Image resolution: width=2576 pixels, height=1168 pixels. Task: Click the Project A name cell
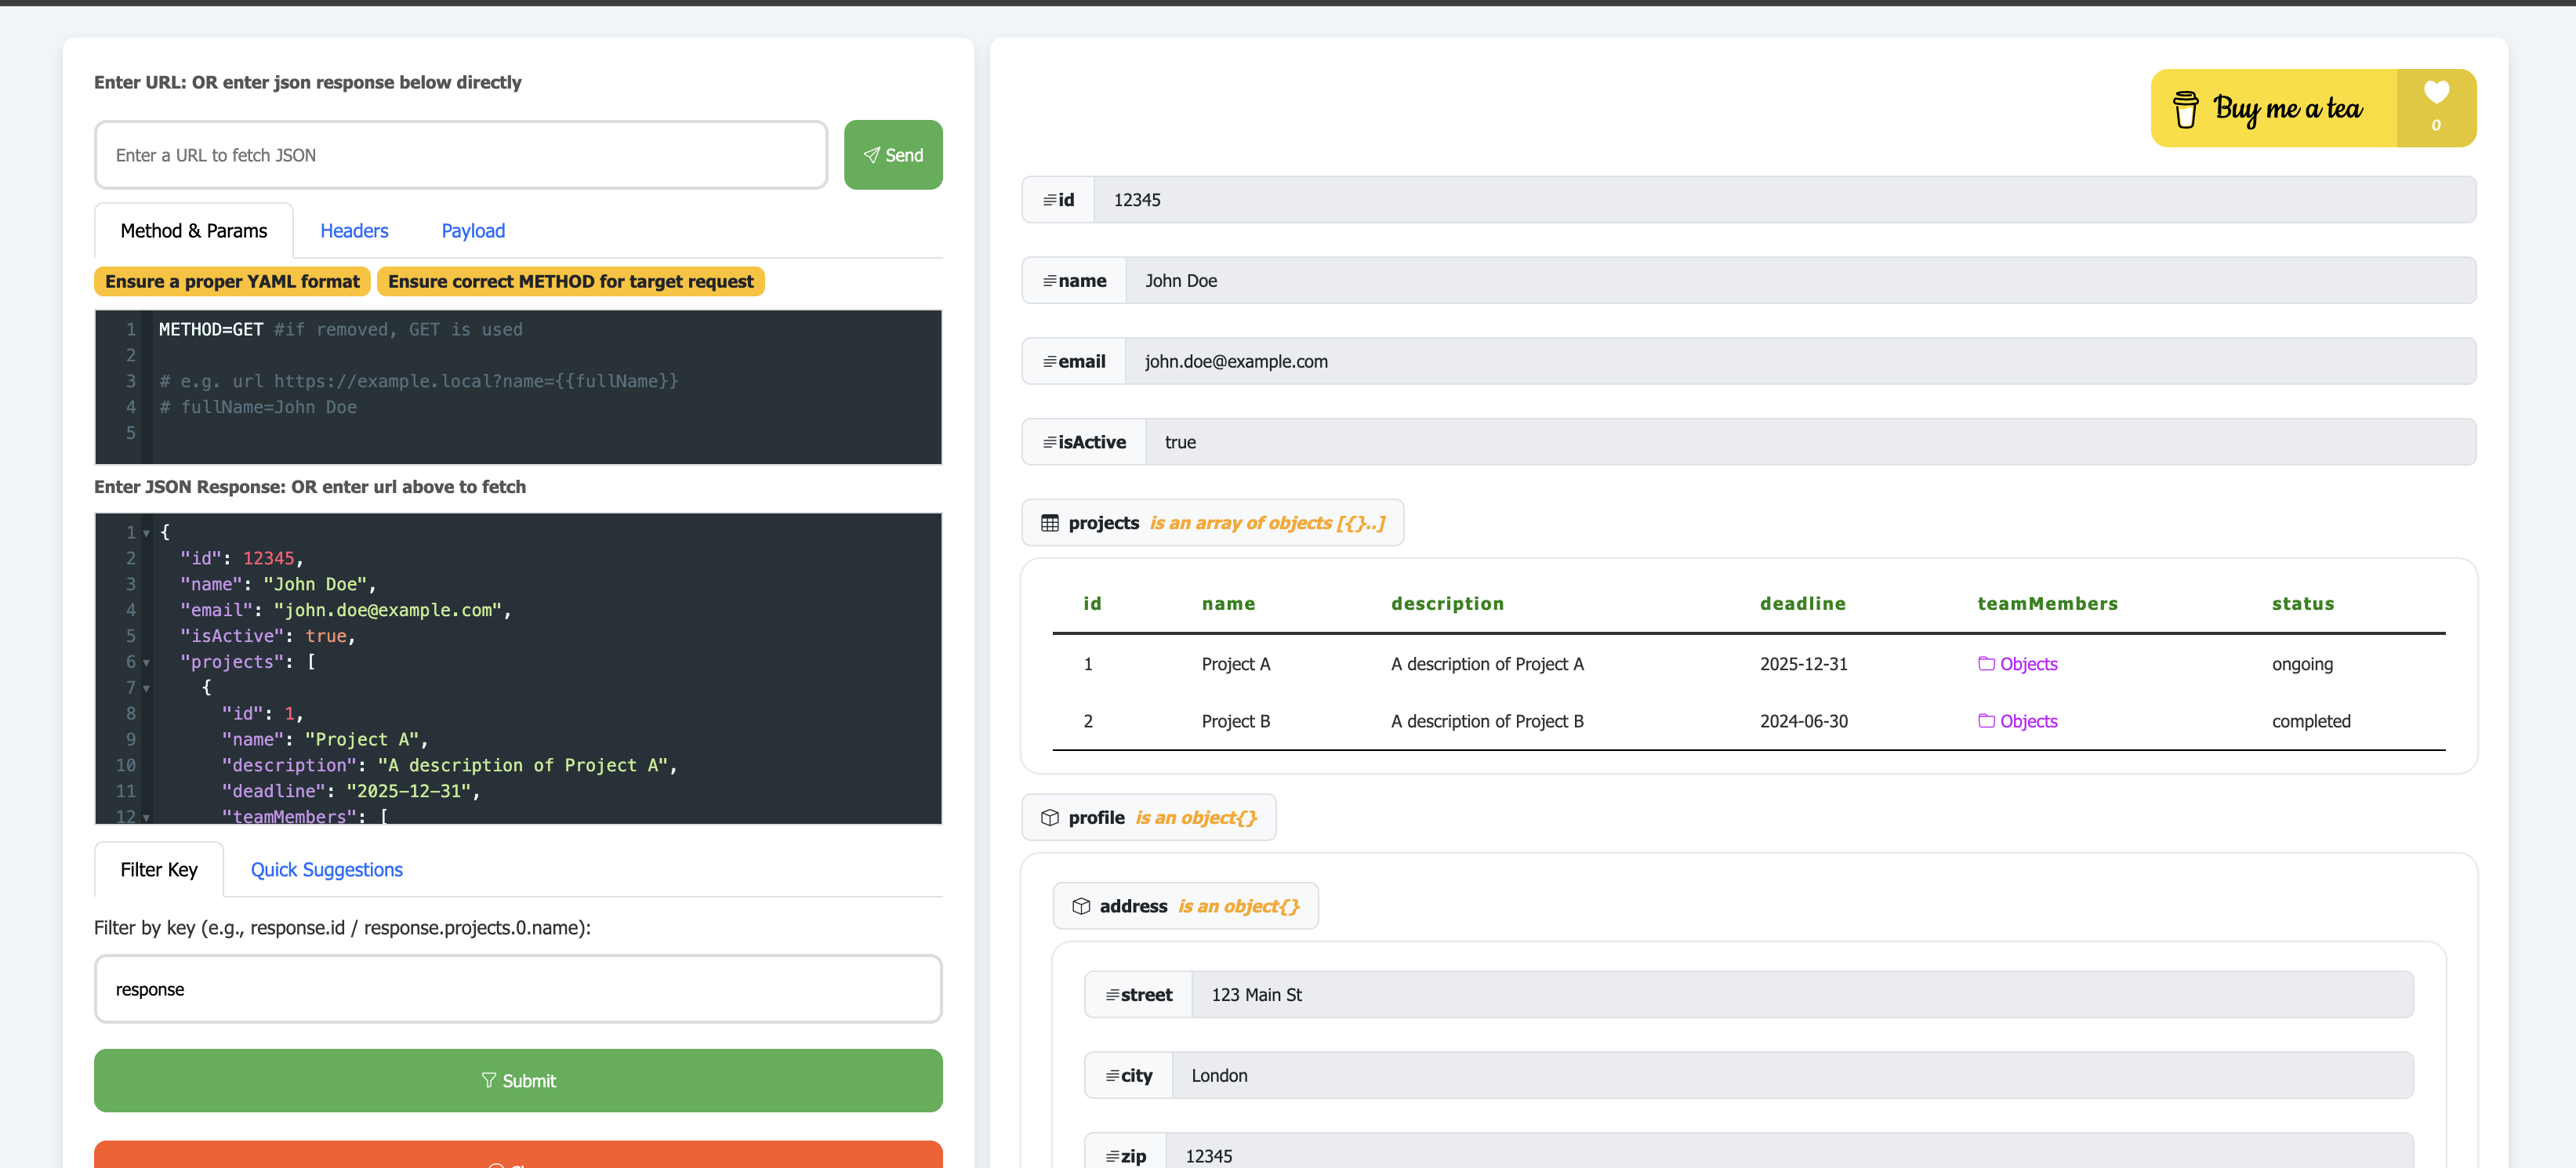click(1236, 664)
